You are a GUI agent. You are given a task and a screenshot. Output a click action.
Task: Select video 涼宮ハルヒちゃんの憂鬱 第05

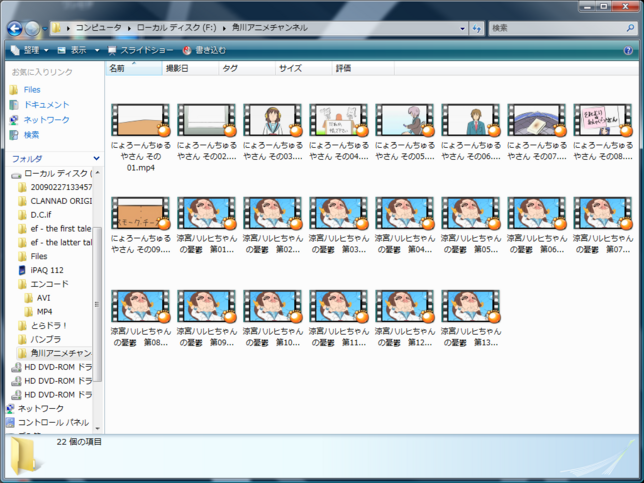[471, 225]
